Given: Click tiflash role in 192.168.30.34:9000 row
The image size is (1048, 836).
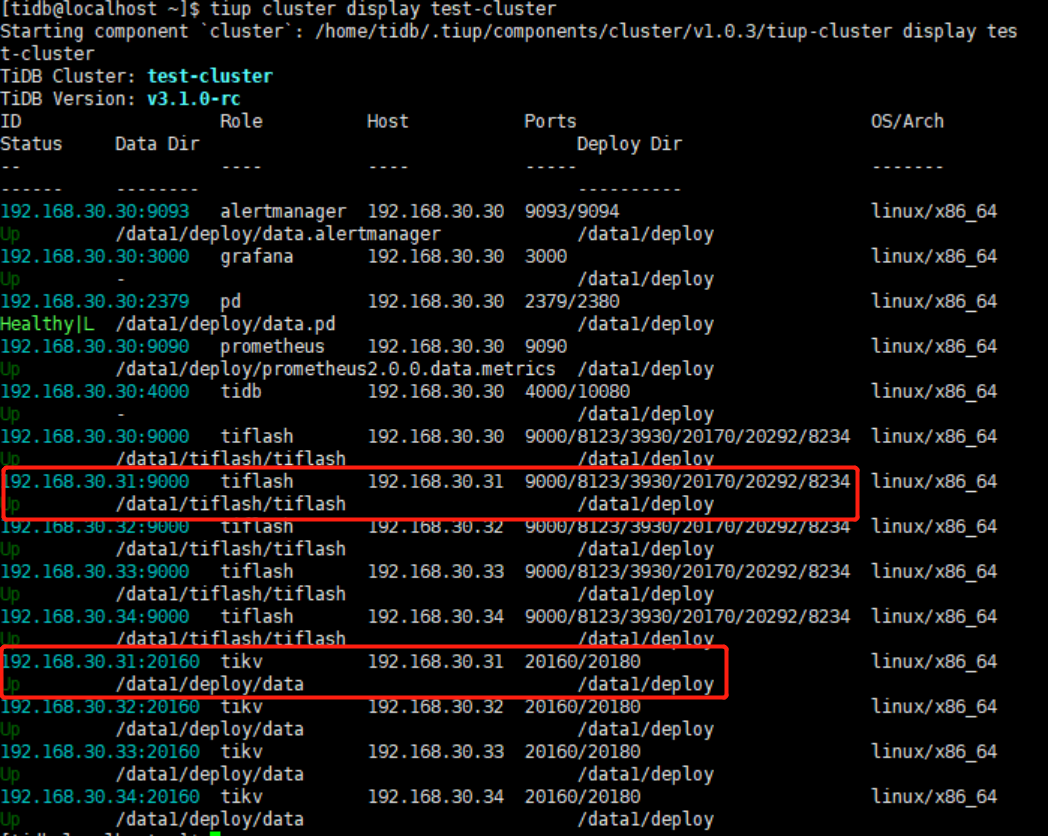Looking at the screenshot, I should tap(257, 616).
